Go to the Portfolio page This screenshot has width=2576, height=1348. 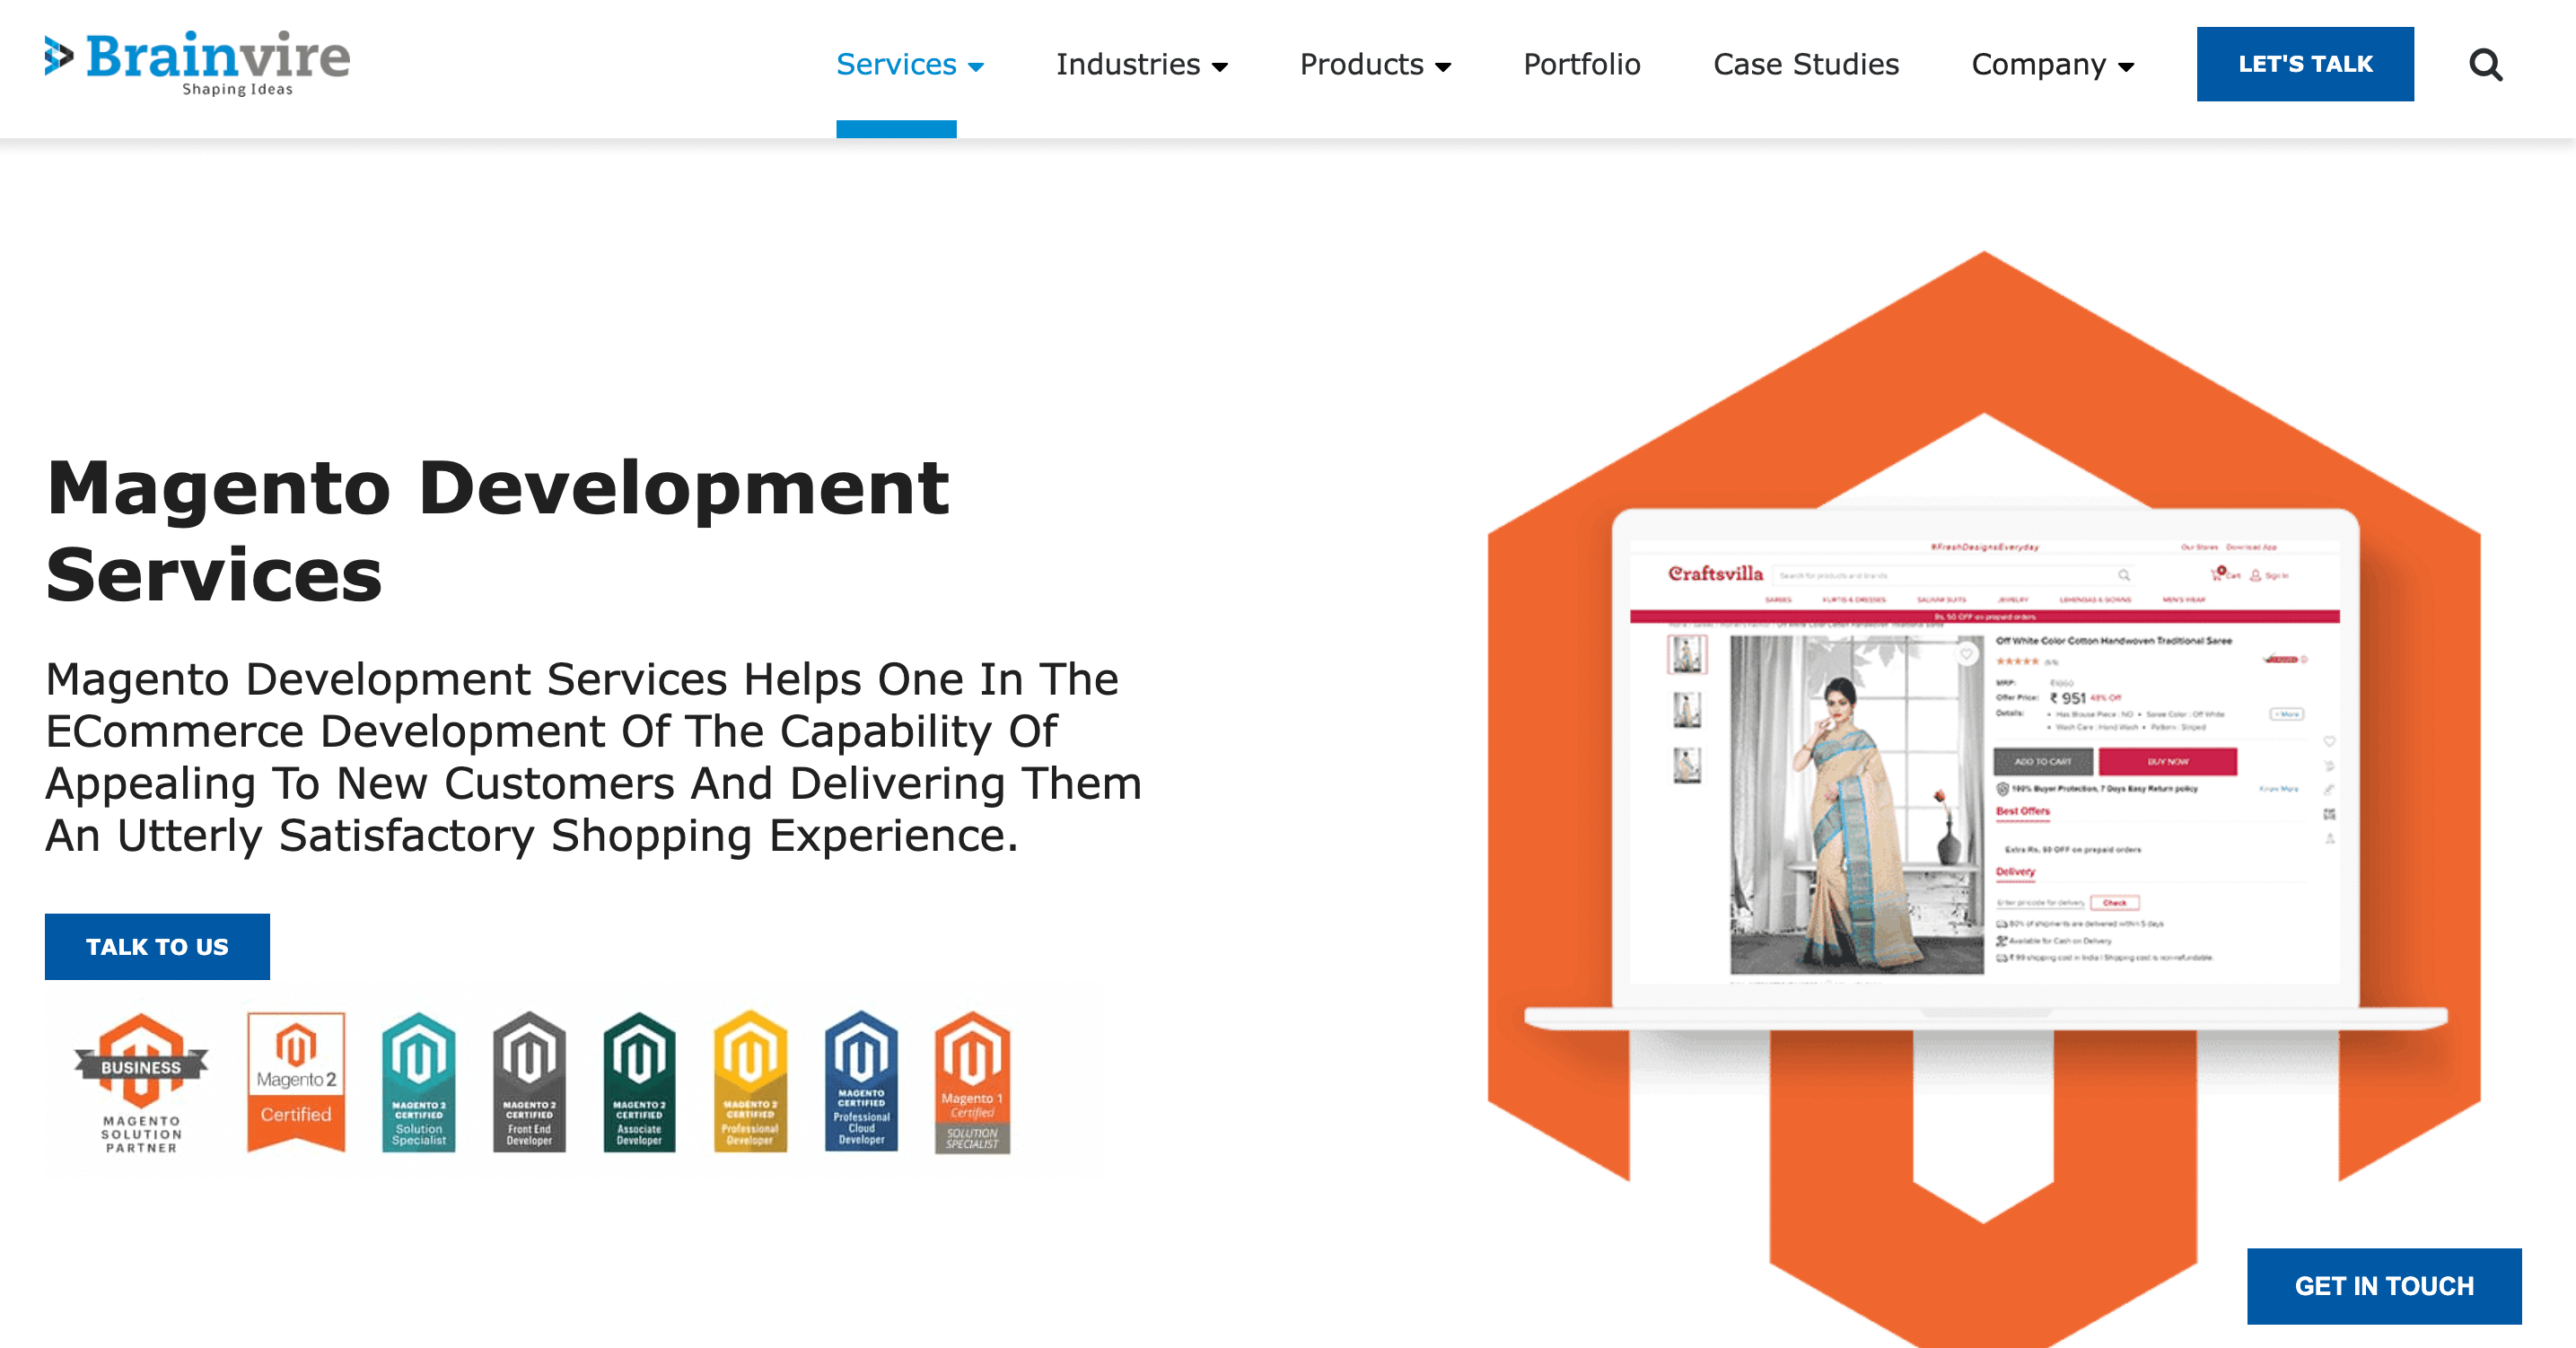(x=1582, y=64)
